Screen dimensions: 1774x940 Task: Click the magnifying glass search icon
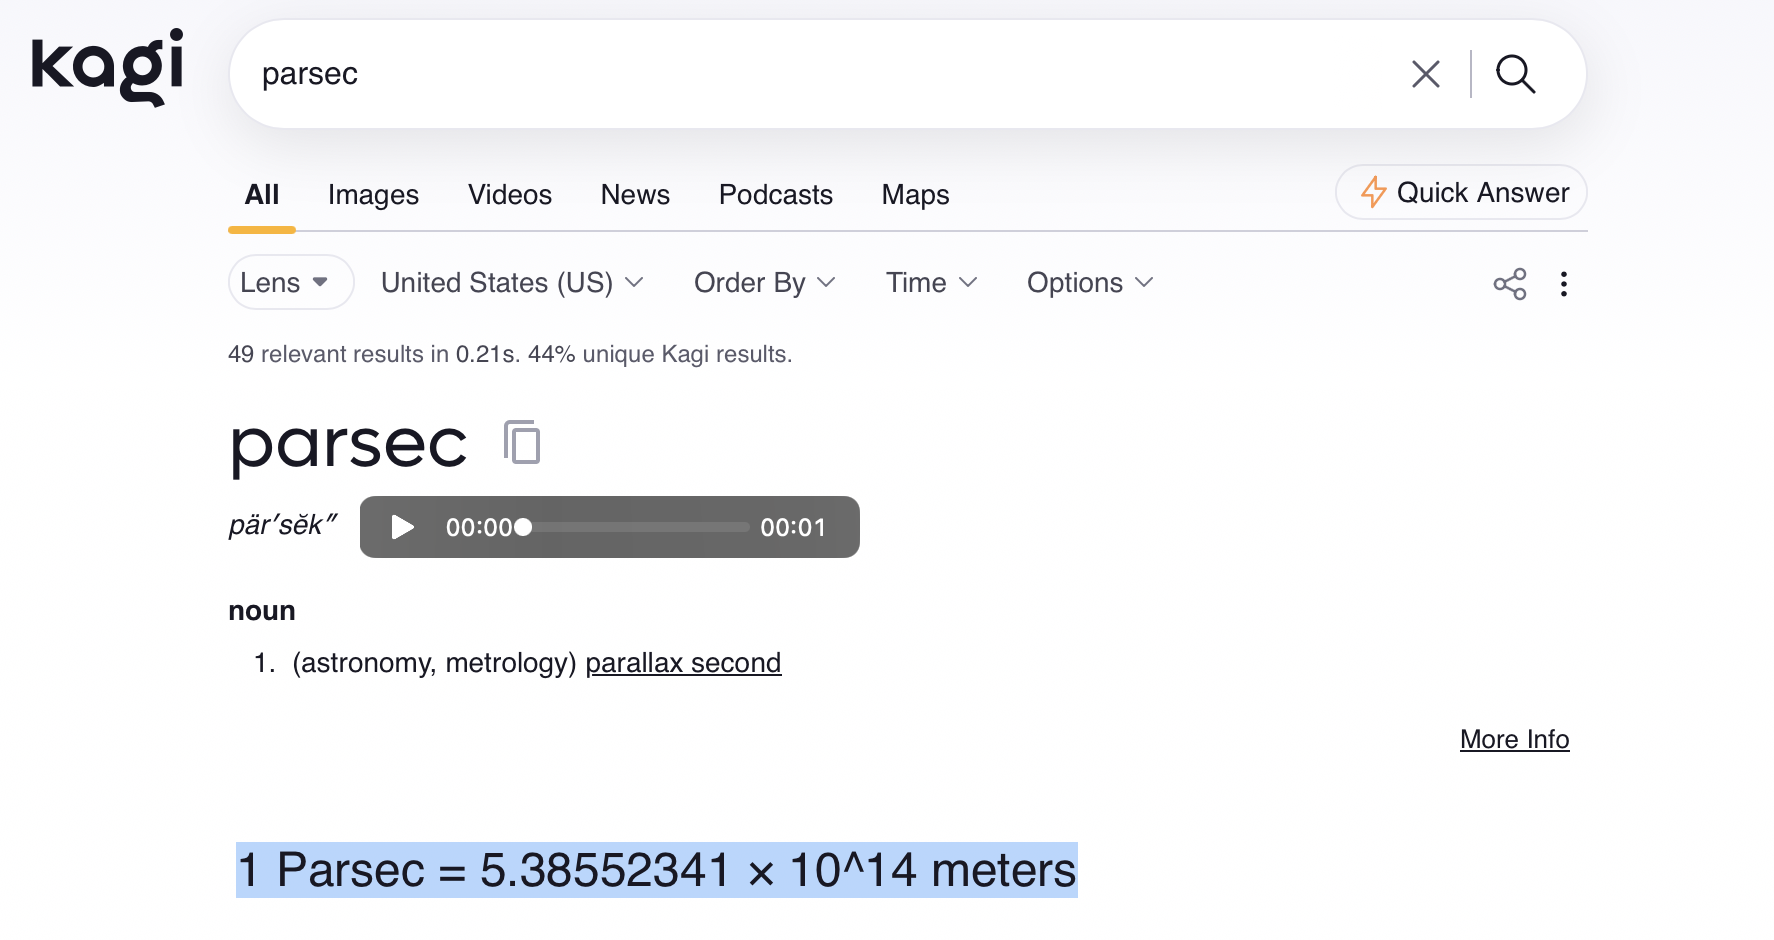point(1515,74)
